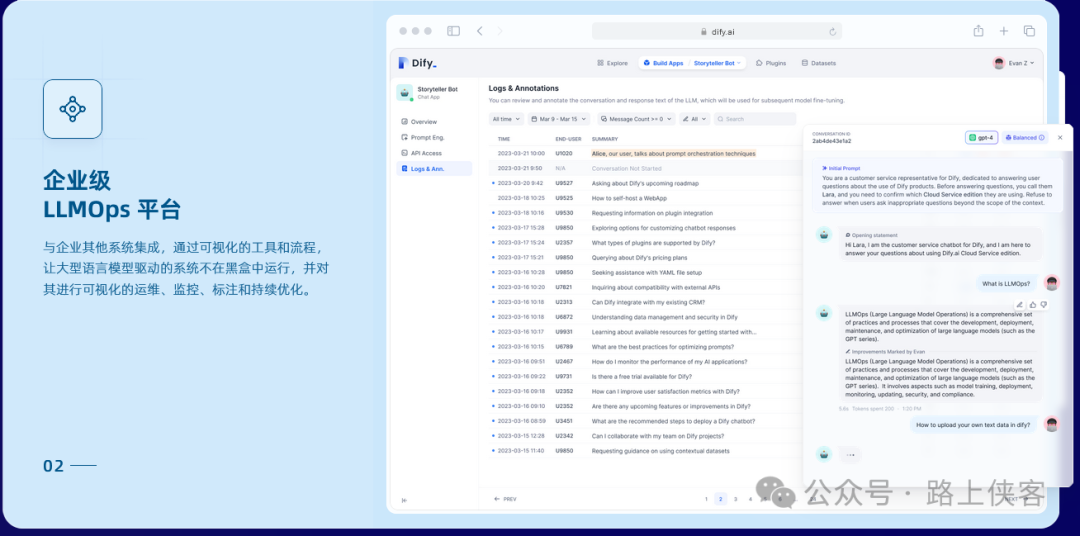Image resolution: width=1080 pixels, height=536 pixels.
Task: Open the Conversation Not Started row
Action: coord(645,168)
